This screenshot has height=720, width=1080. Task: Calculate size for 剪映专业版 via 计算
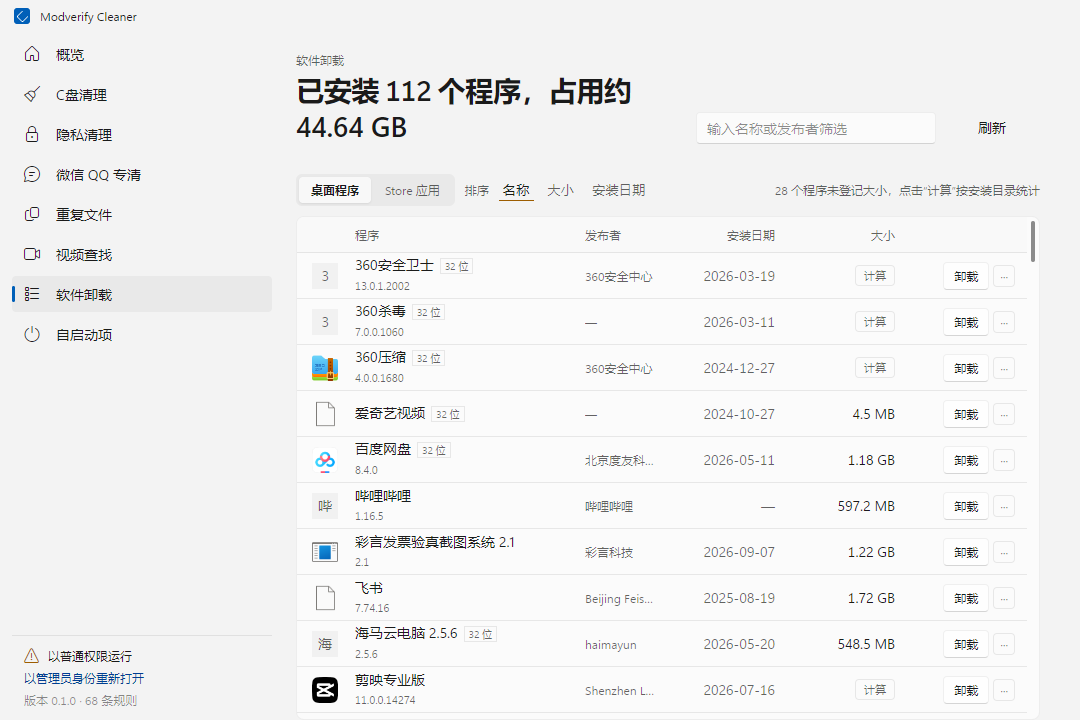(875, 690)
